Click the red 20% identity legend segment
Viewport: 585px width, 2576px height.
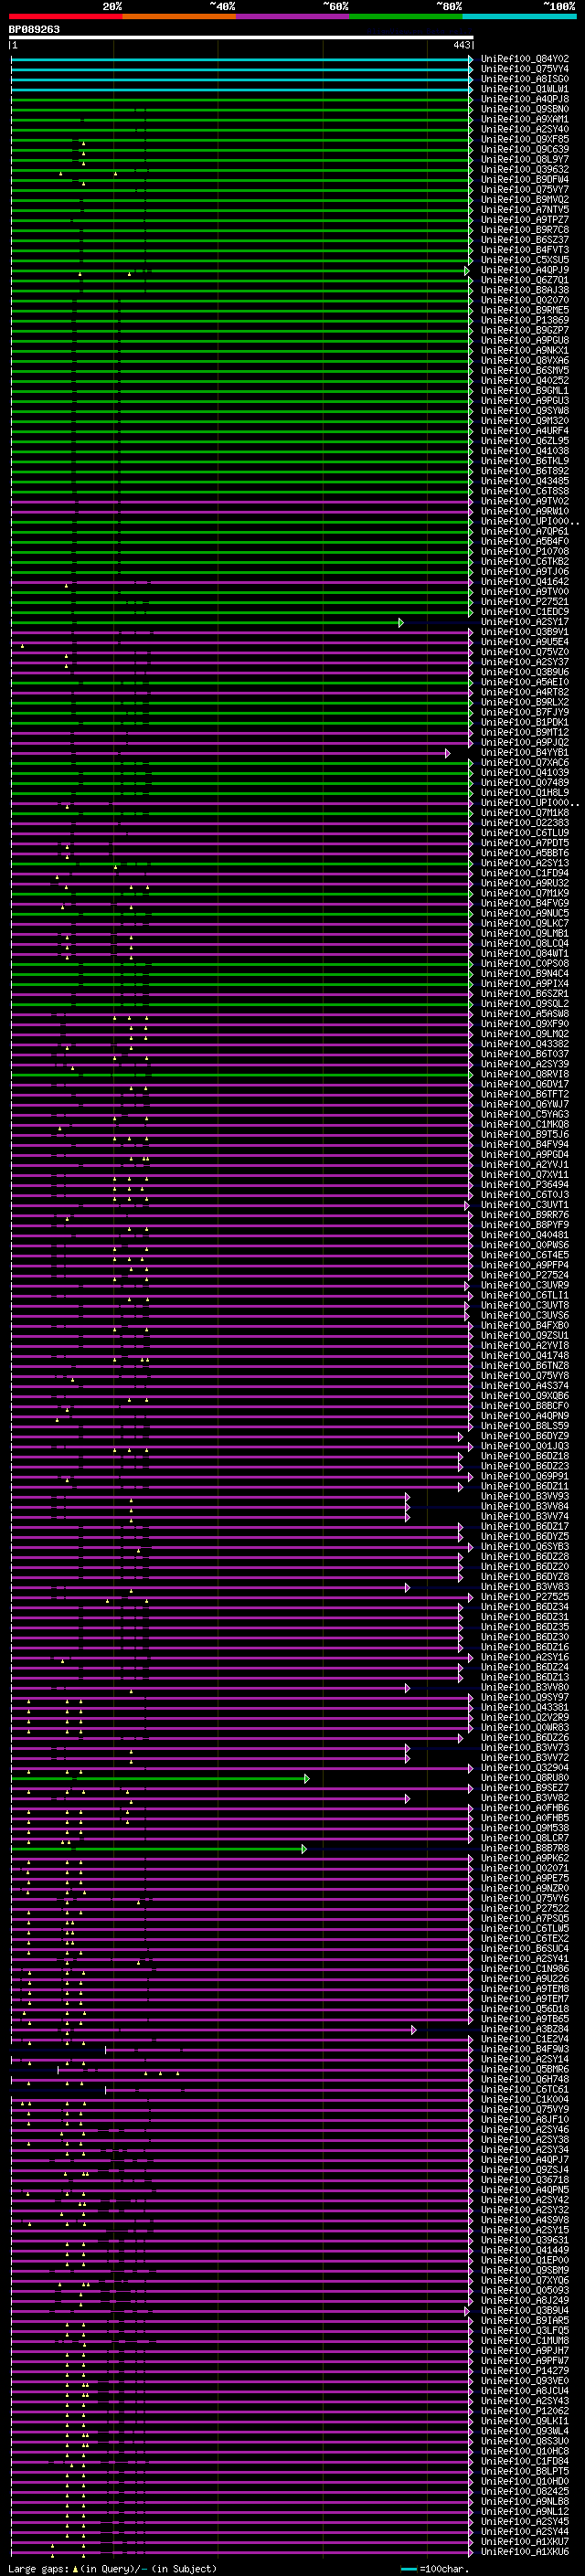65,16
